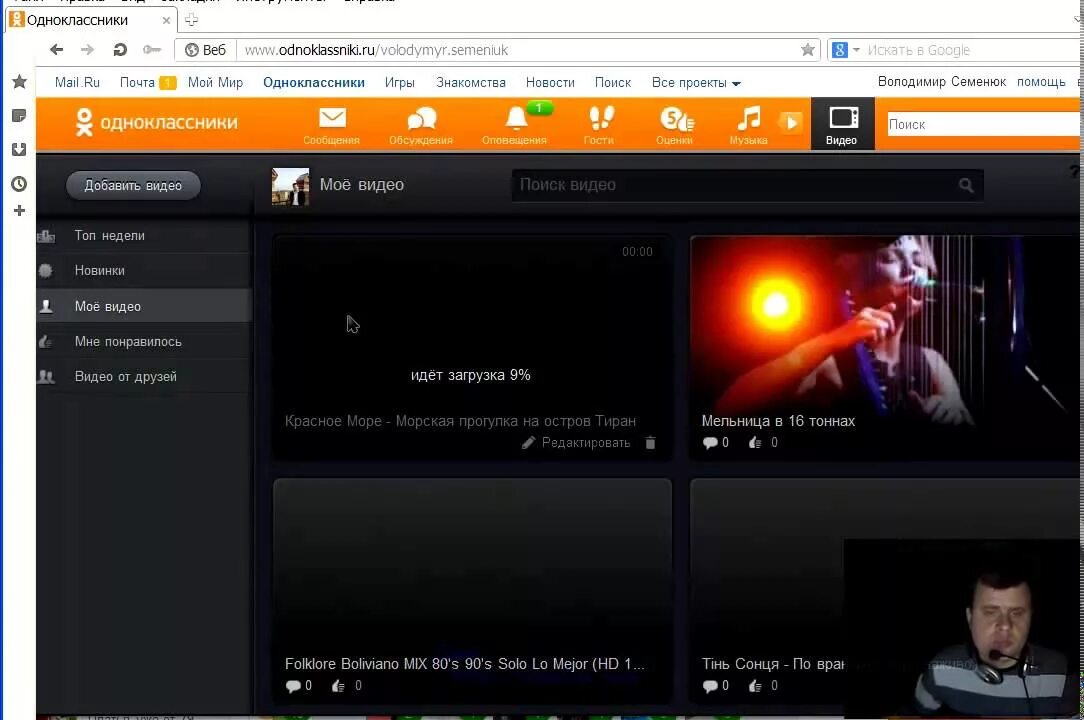Click the browser back arrow
Screen dimensions: 1084x720
point(57,50)
